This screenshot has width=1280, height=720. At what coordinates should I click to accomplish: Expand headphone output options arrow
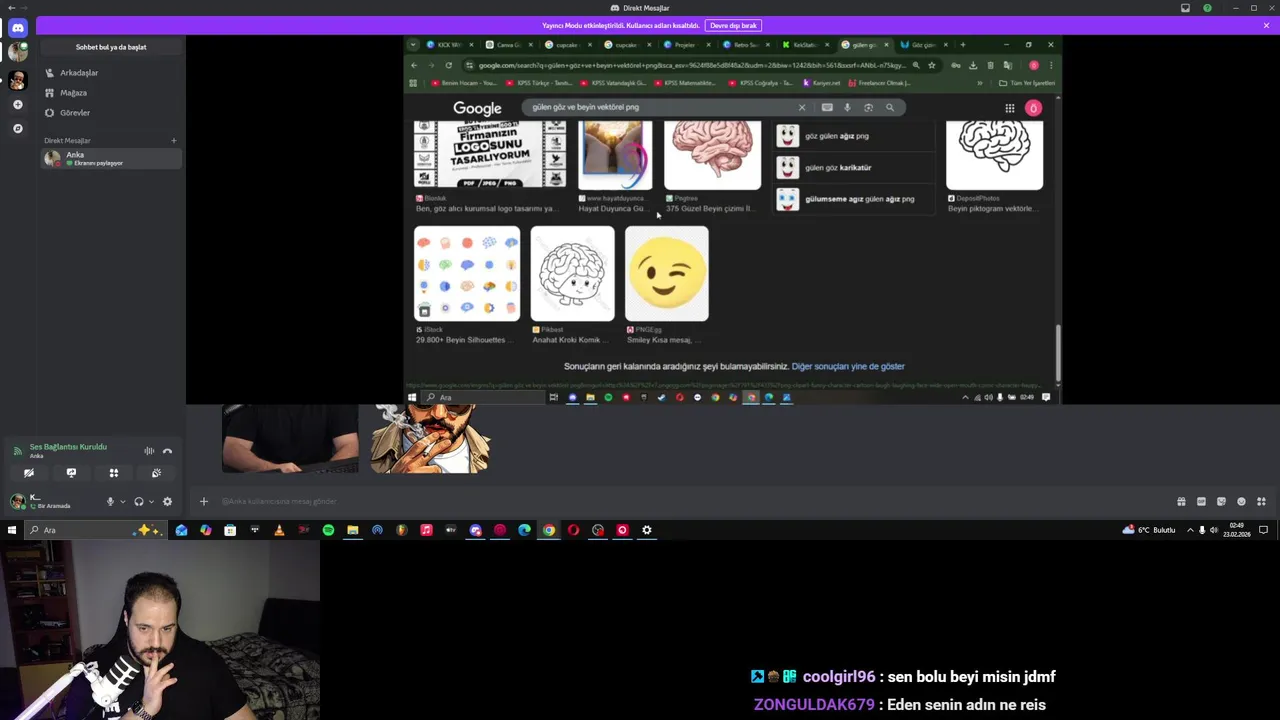(151, 502)
